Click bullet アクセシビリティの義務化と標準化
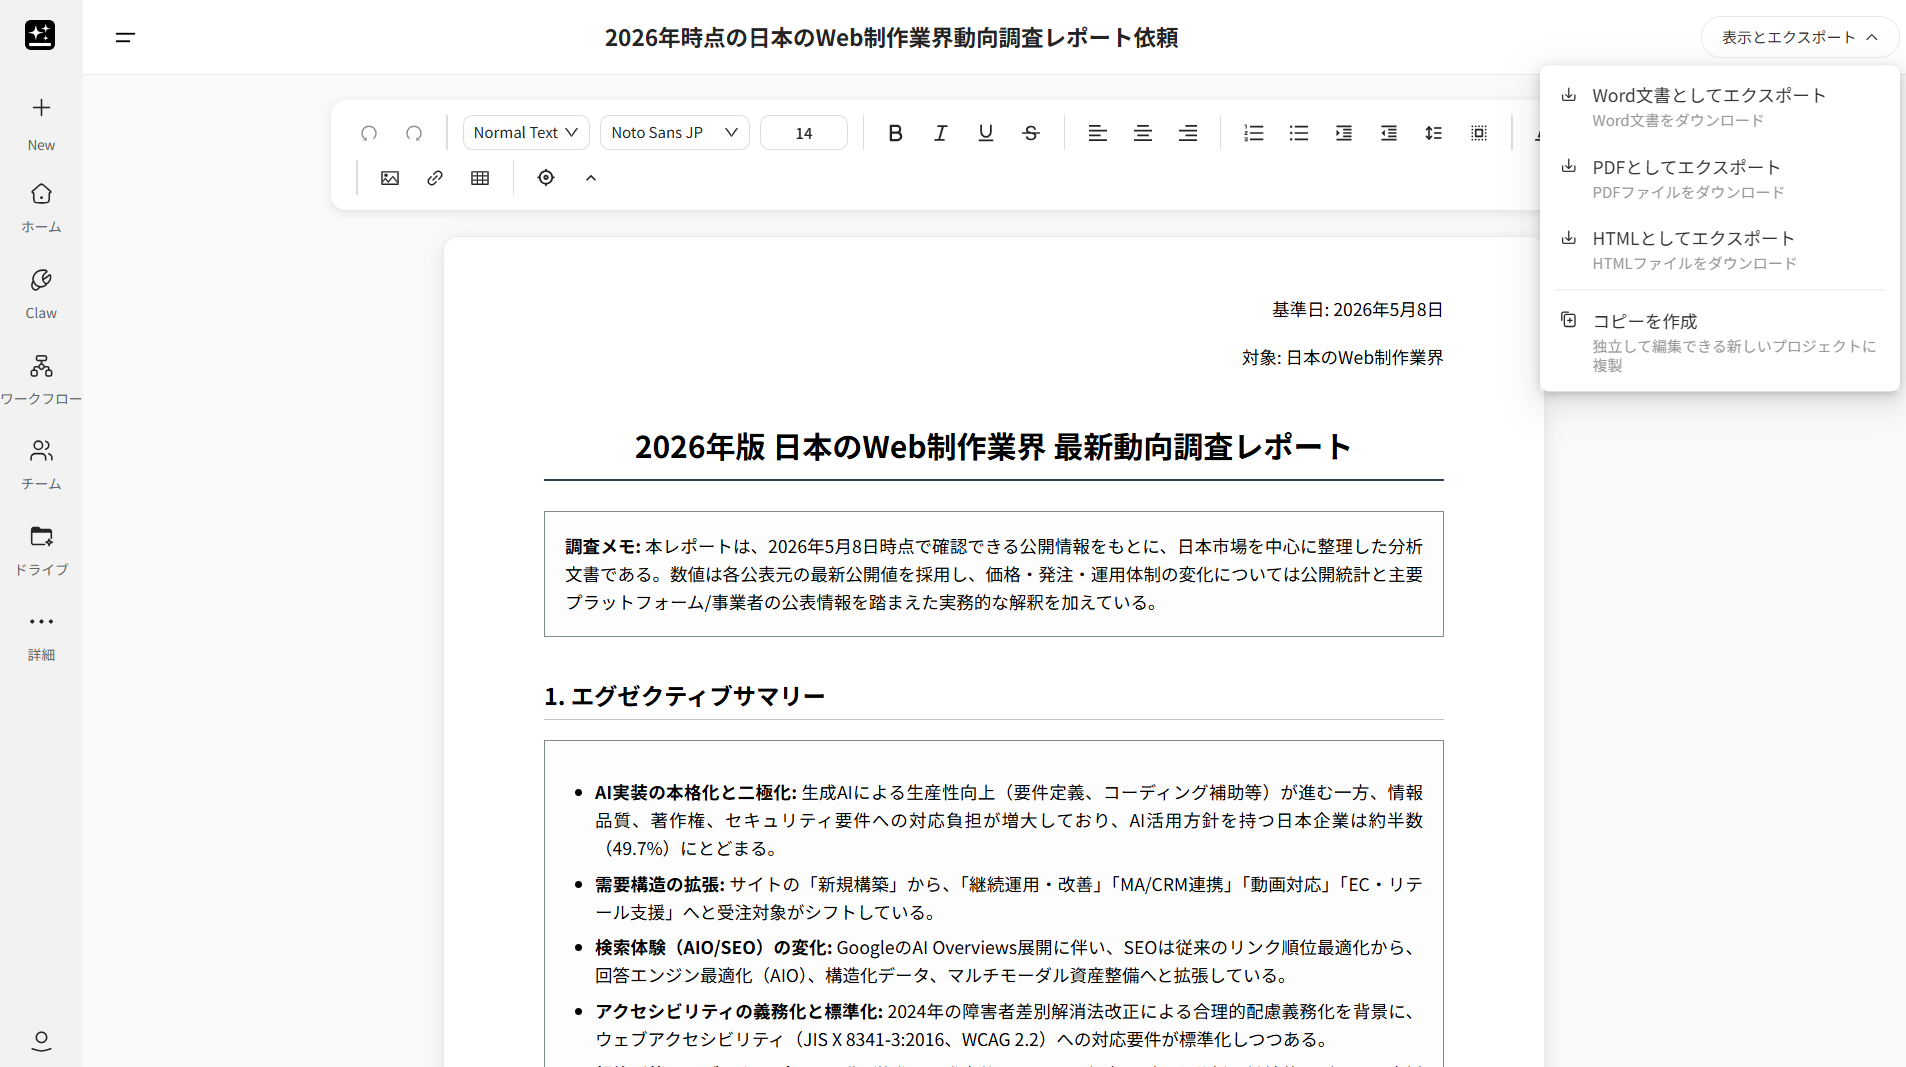 1008,1026
